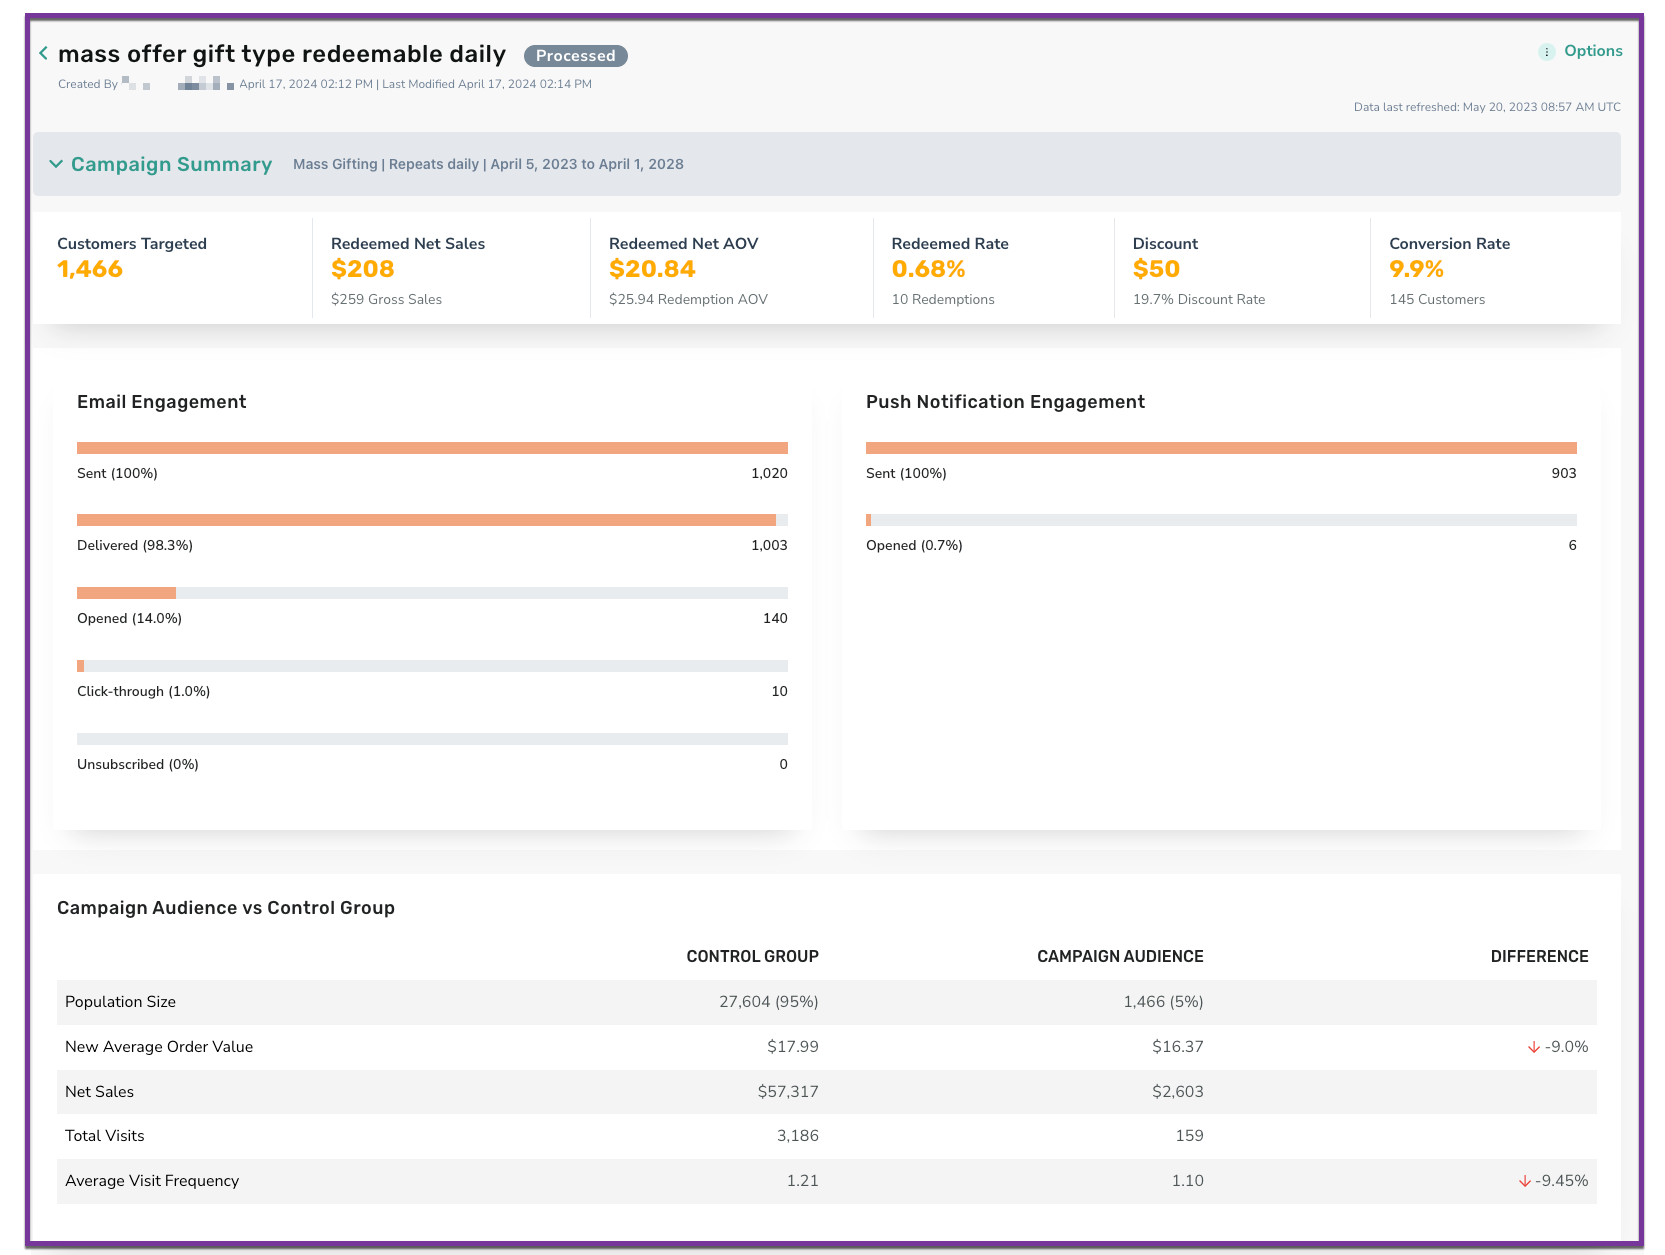Select the Conversion Rate 9.9% card

[x=1495, y=268]
